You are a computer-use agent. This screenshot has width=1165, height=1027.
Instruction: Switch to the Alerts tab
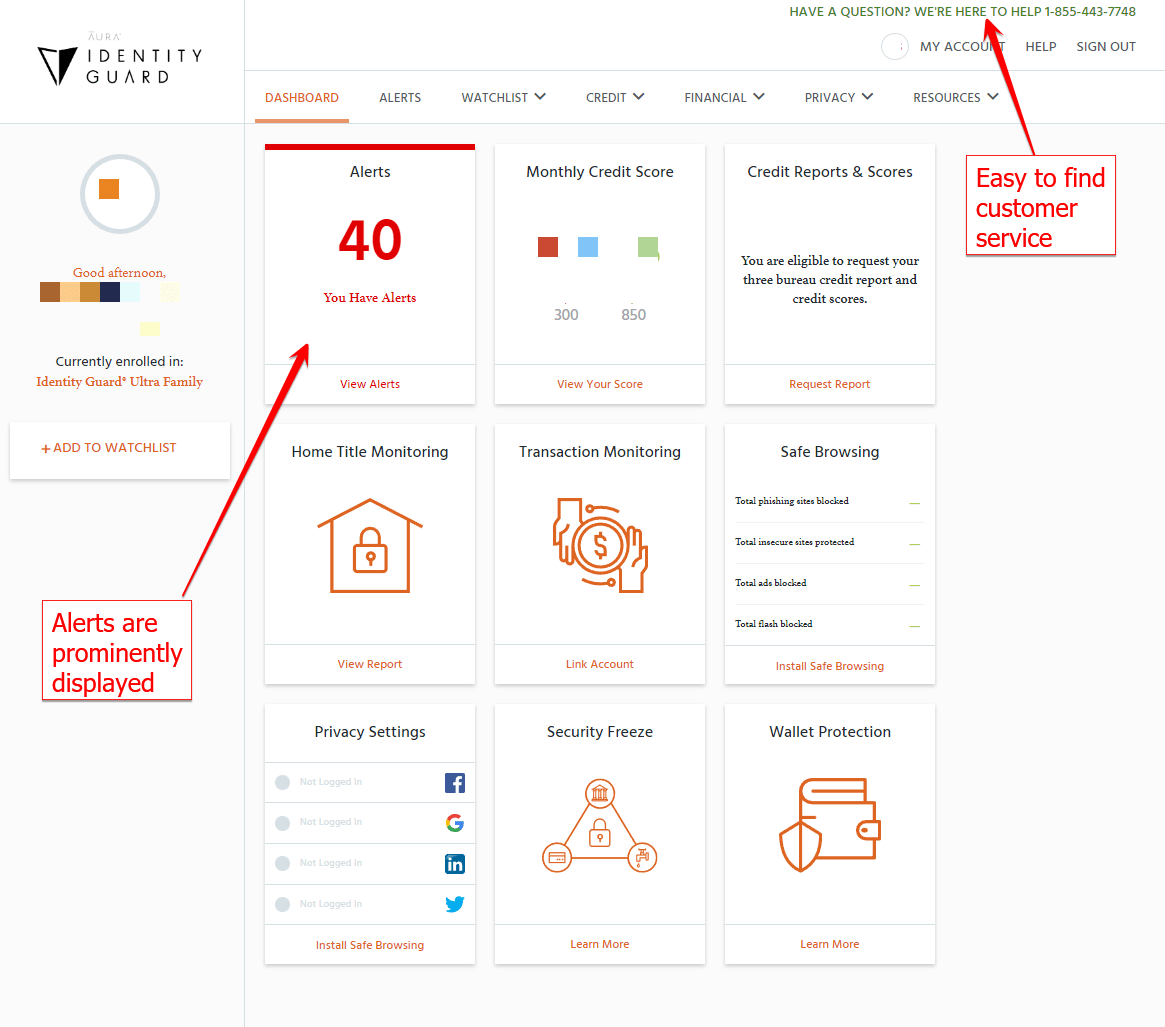click(400, 97)
